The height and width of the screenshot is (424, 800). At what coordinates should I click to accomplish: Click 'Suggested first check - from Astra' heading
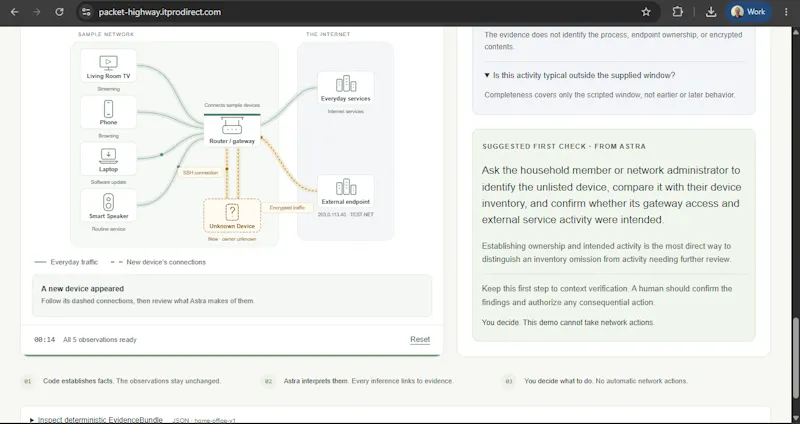tap(564, 146)
